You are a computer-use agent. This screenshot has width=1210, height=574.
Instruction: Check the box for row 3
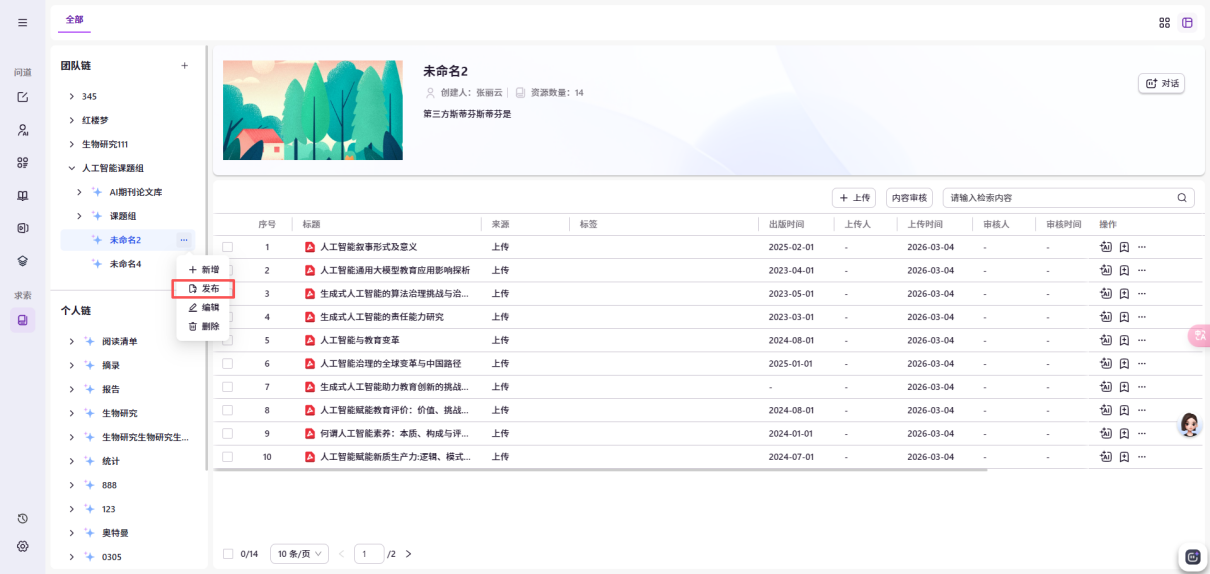tap(227, 294)
